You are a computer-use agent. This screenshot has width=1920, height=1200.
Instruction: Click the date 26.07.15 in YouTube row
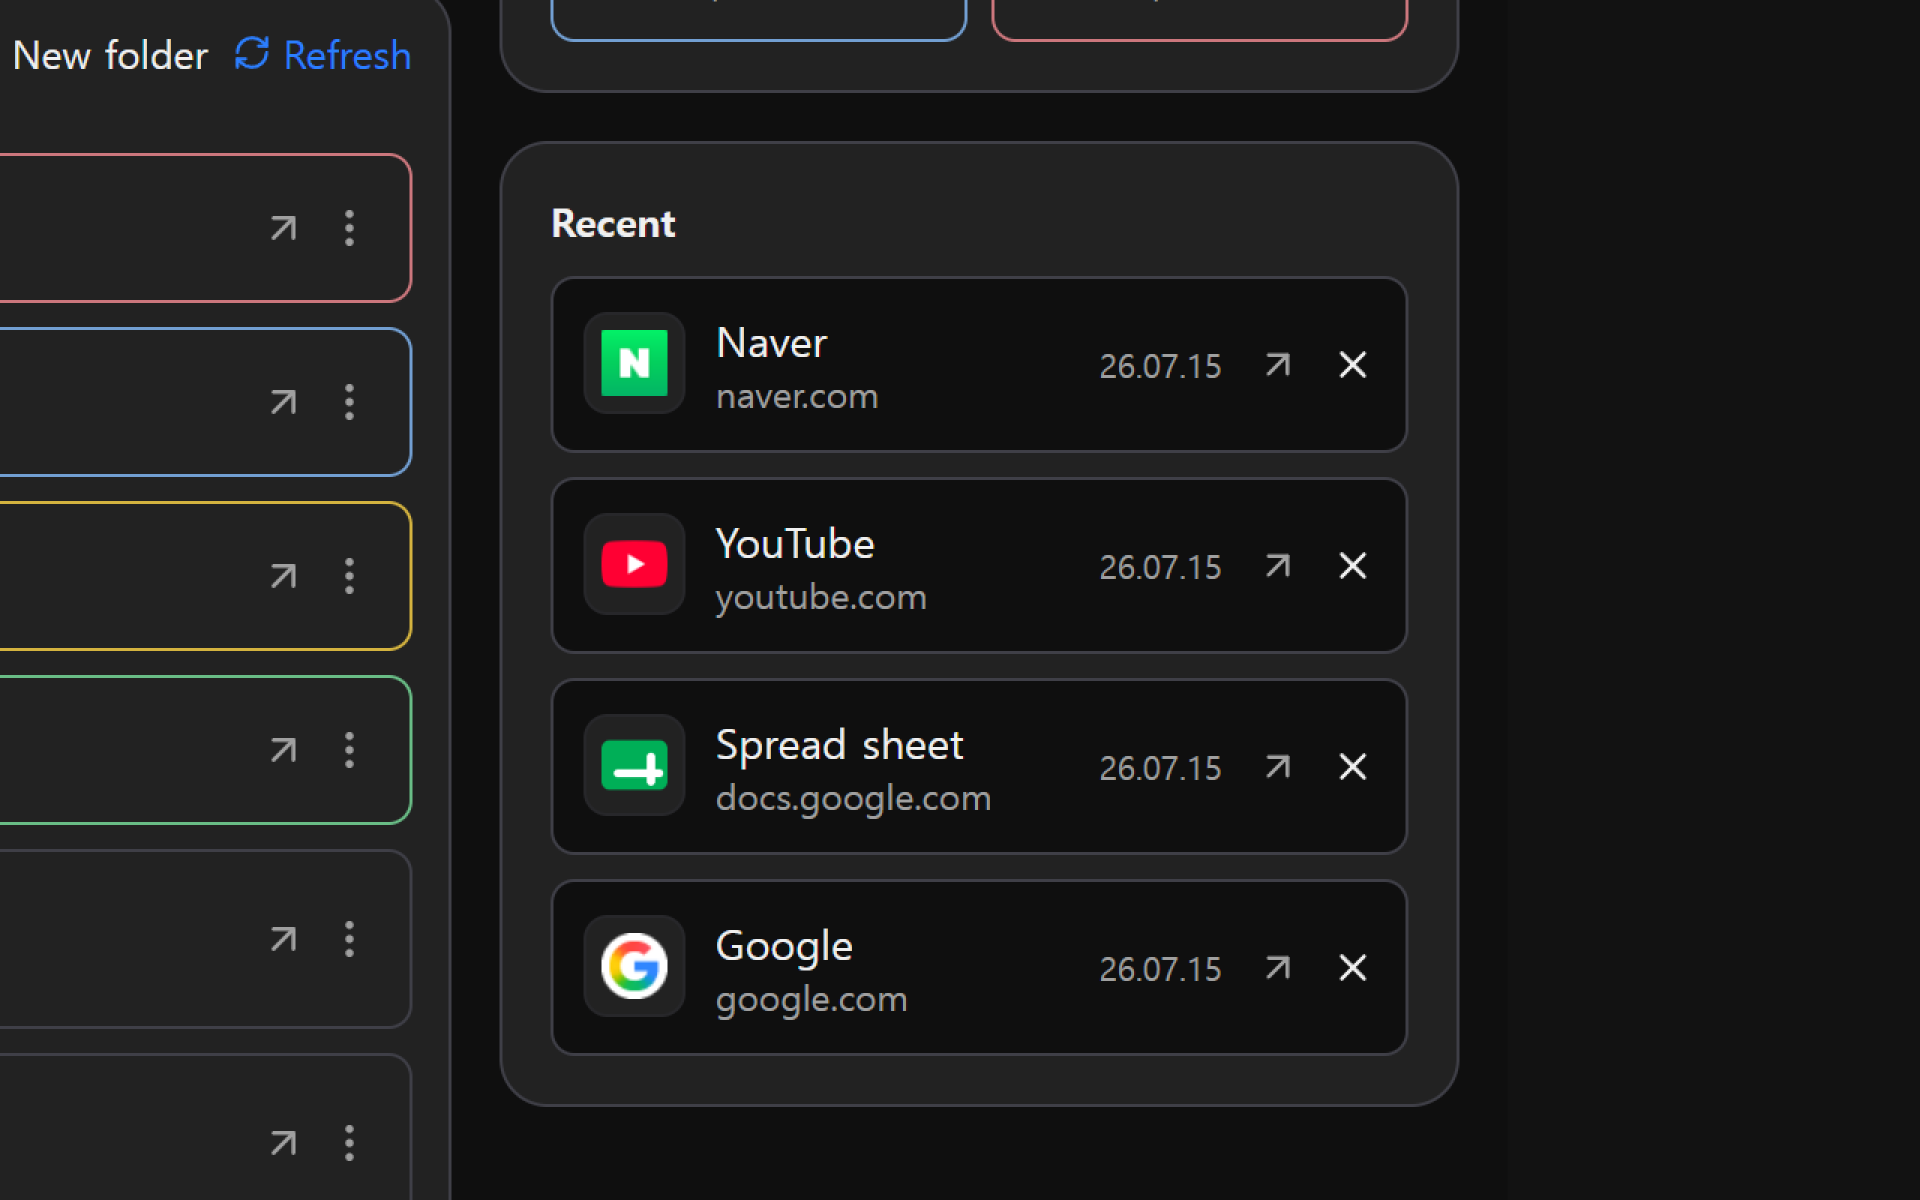point(1160,568)
